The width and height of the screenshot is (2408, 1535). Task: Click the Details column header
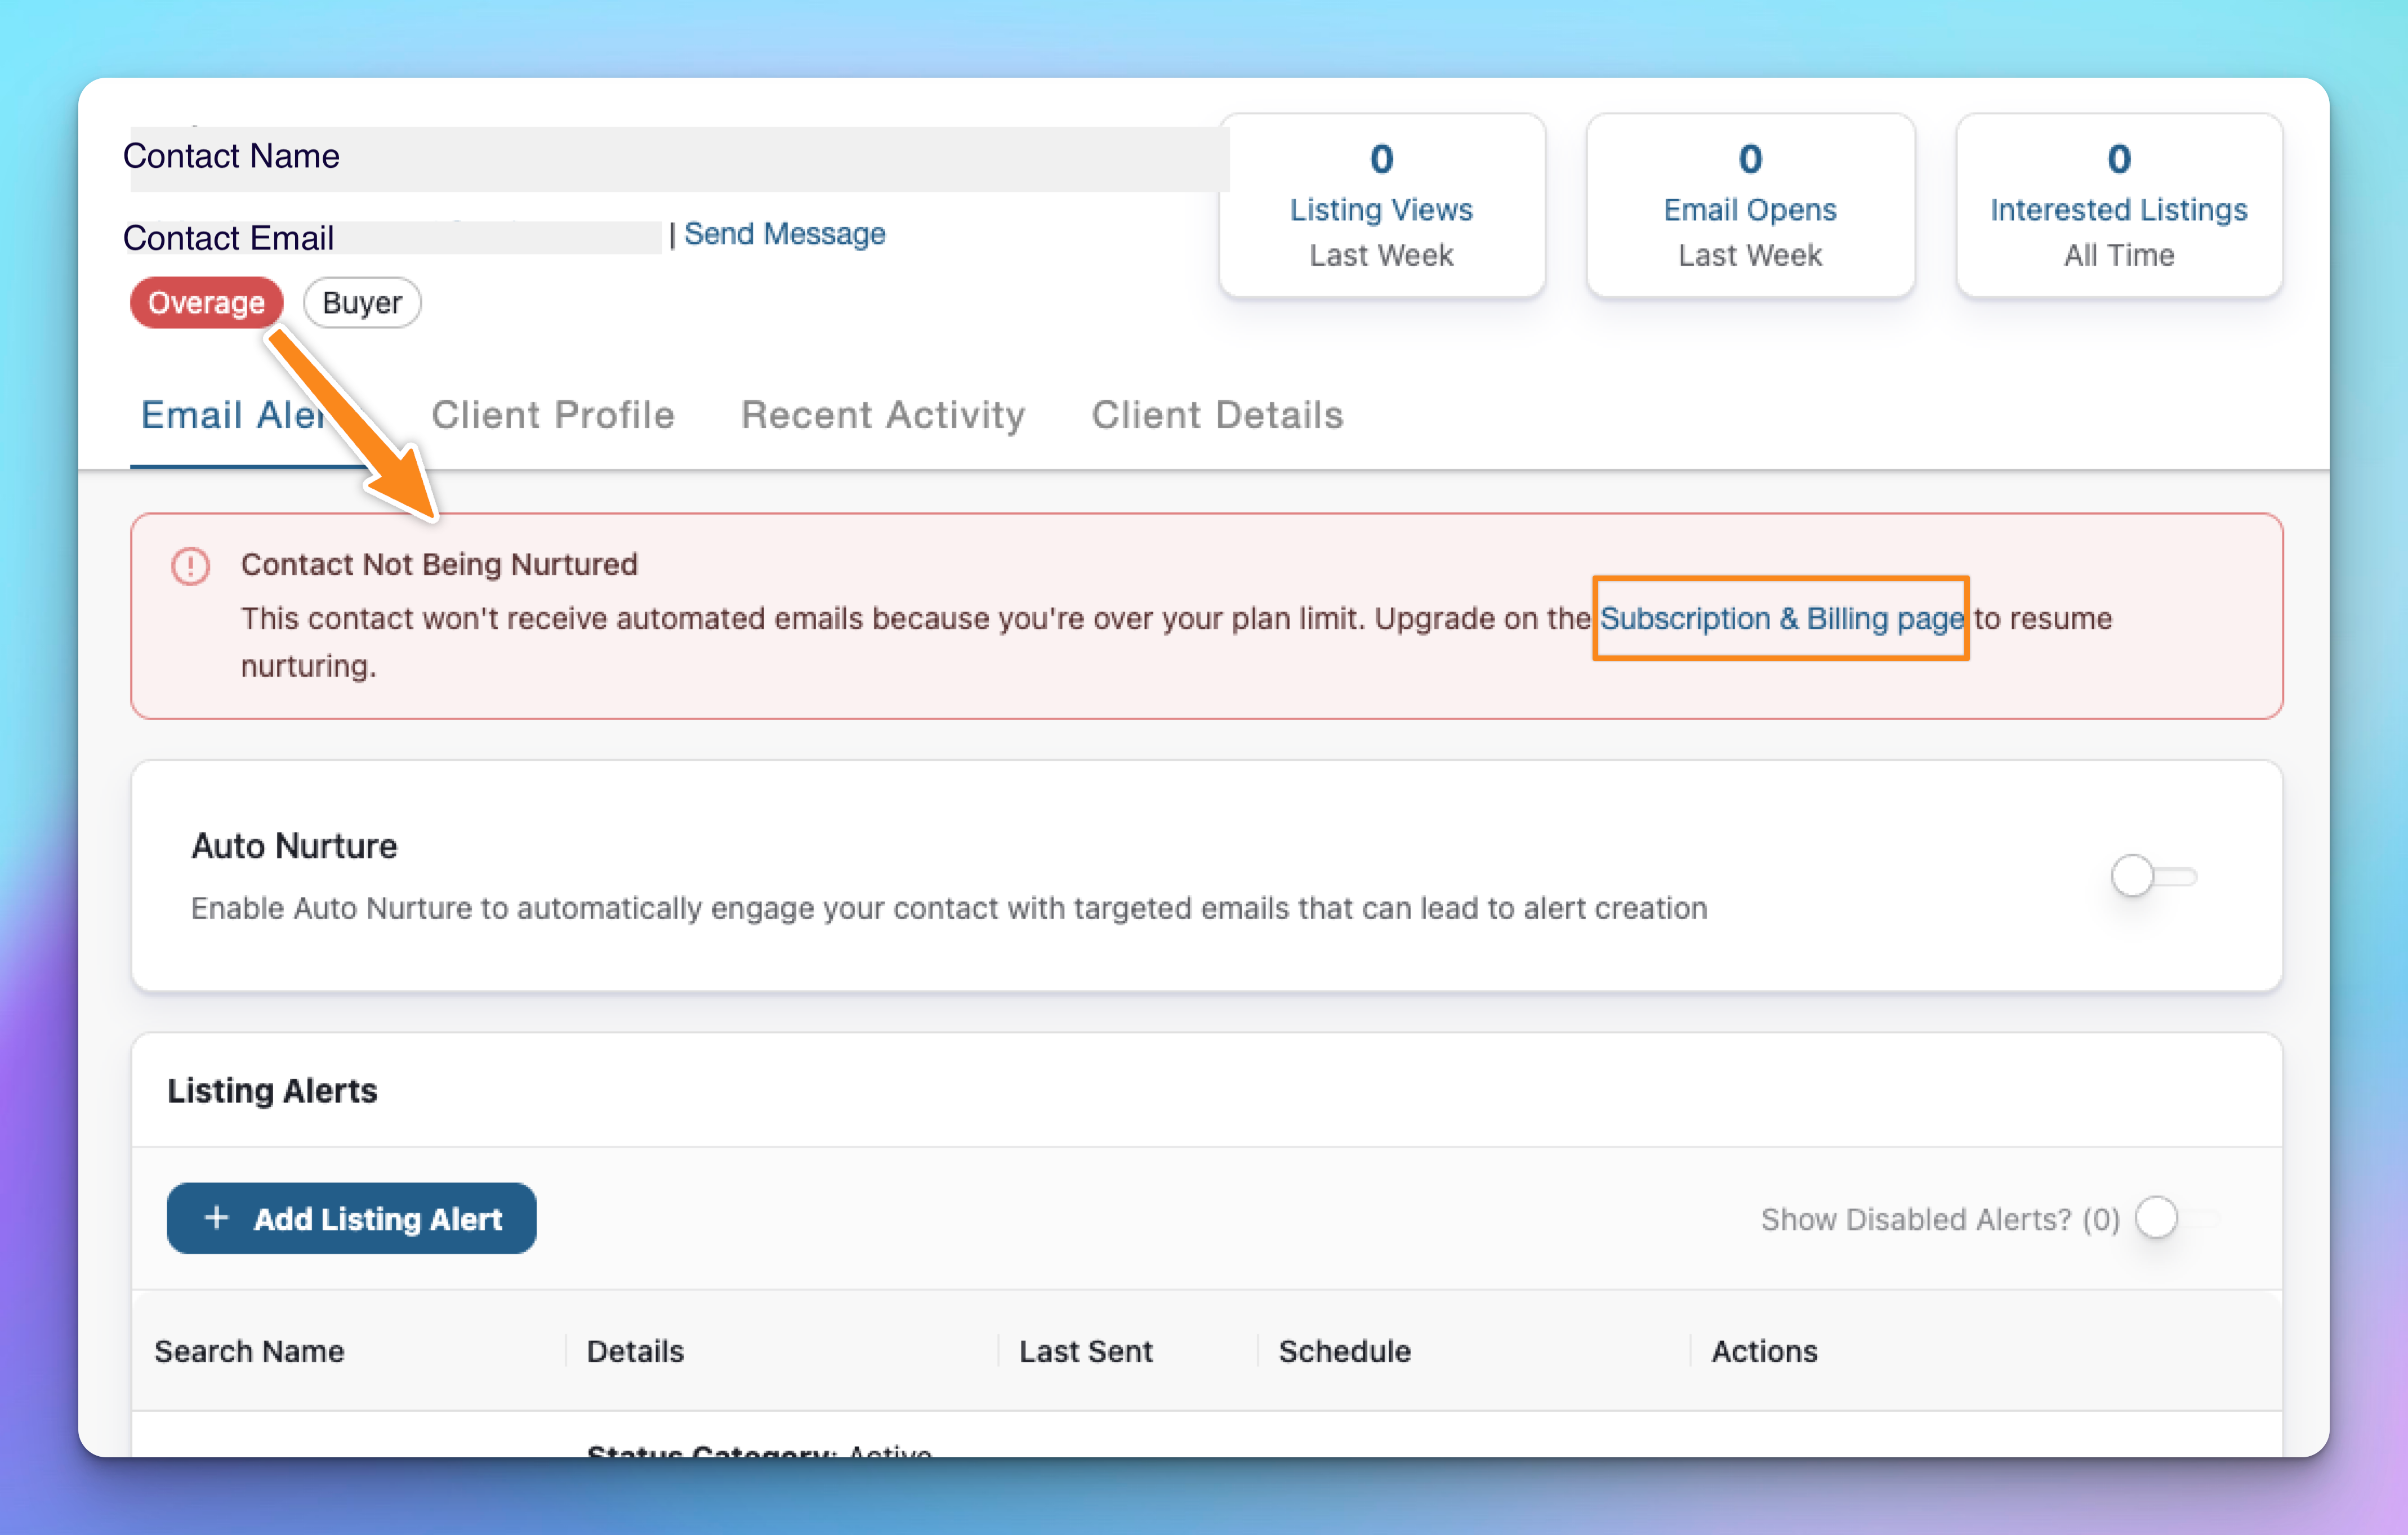click(635, 1351)
